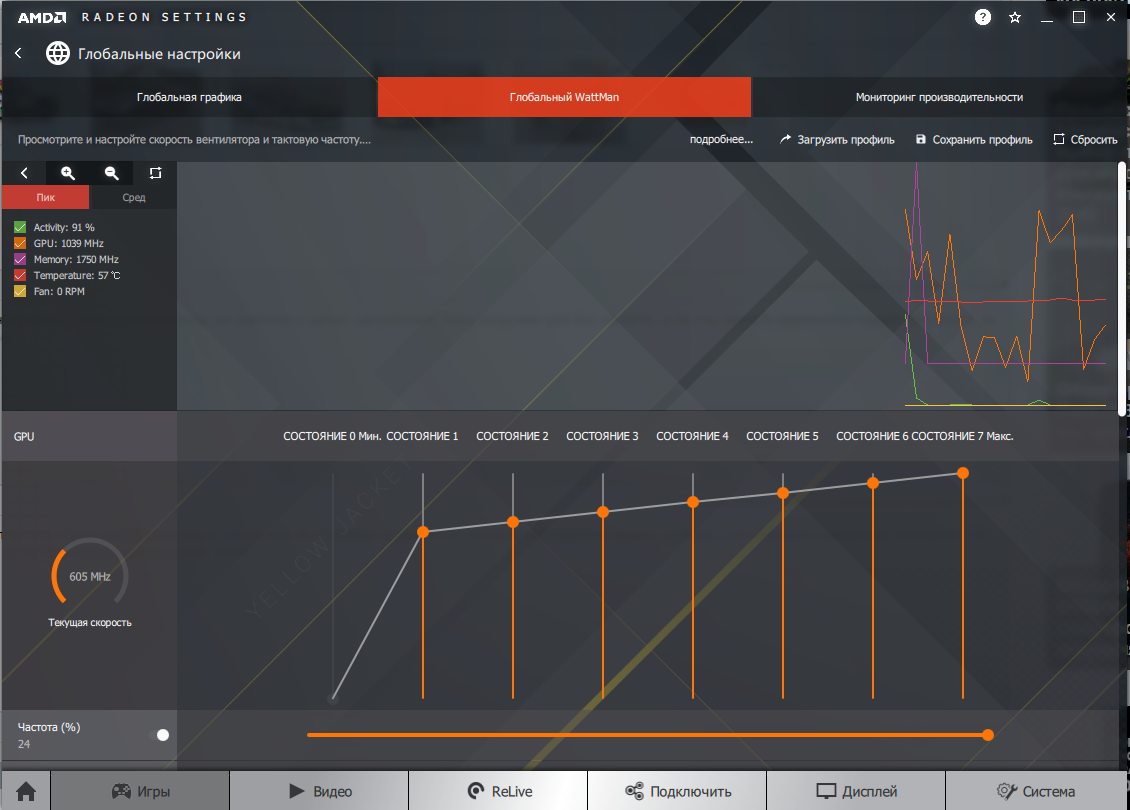Reset the graph zoom with the square icon
Viewport: 1130px width, 810px height.
click(156, 173)
